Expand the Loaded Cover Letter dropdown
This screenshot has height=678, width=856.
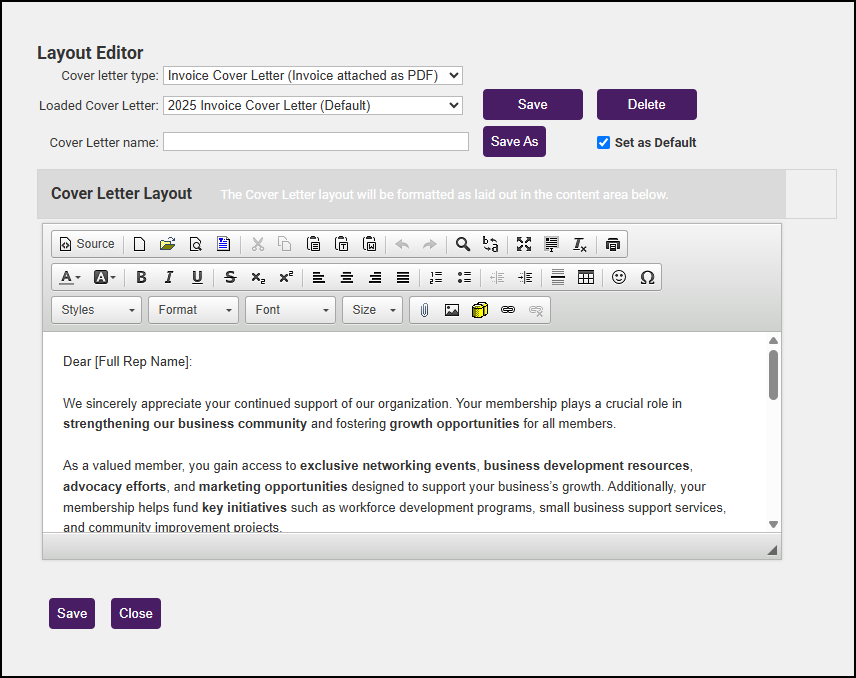tap(312, 105)
